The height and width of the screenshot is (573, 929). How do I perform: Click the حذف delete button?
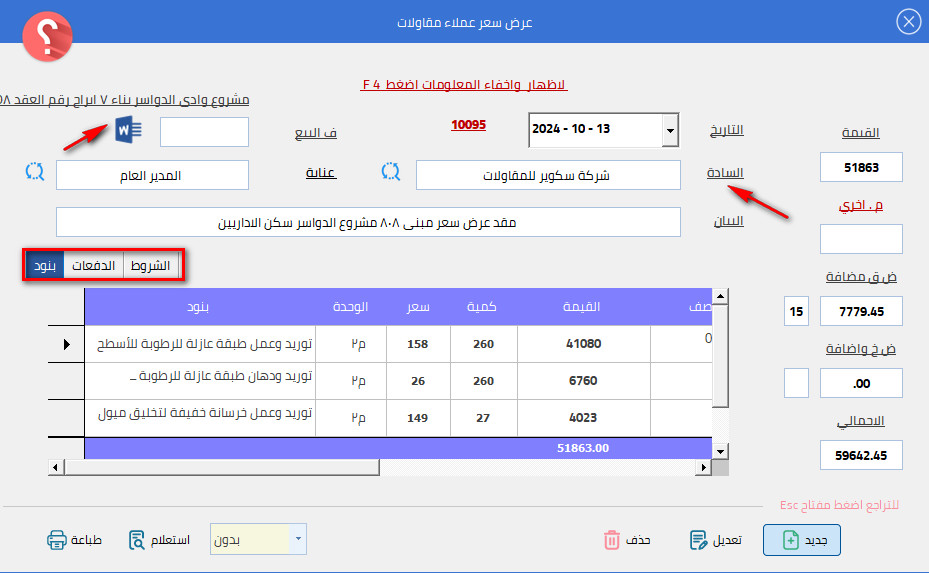pyautogui.click(x=627, y=540)
